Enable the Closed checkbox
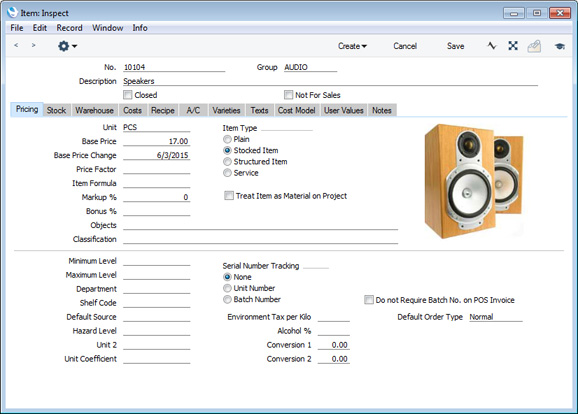Screen dimensions: 578x414 coord(128,95)
